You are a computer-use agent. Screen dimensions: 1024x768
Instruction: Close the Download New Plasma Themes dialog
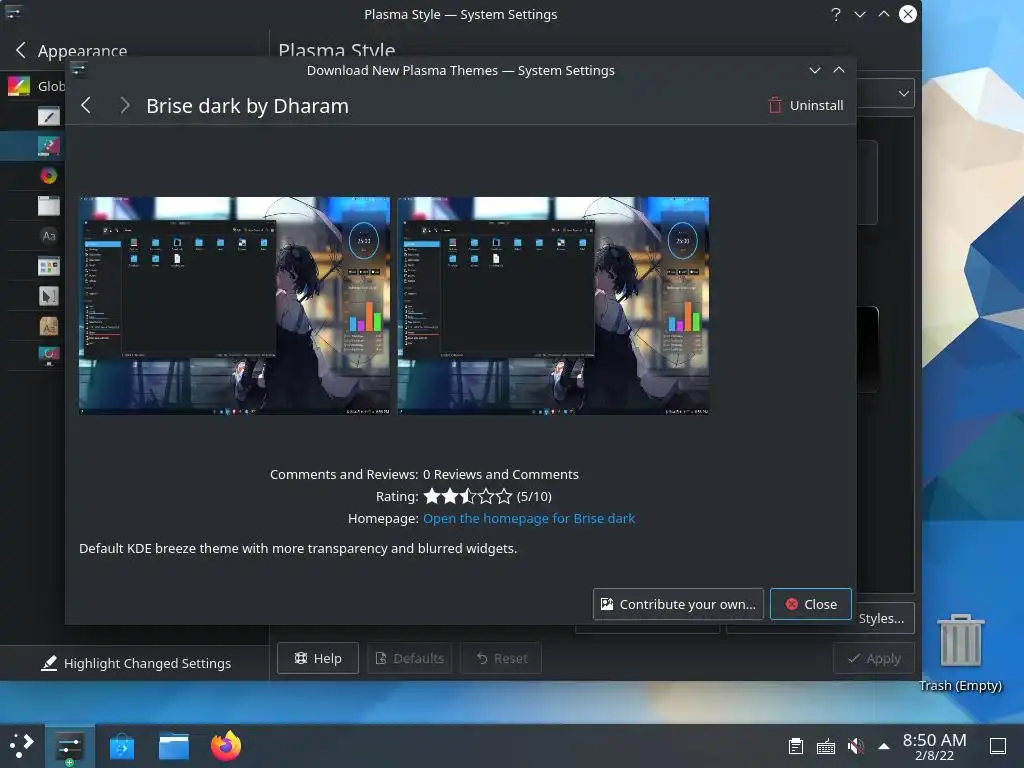click(810, 604)
